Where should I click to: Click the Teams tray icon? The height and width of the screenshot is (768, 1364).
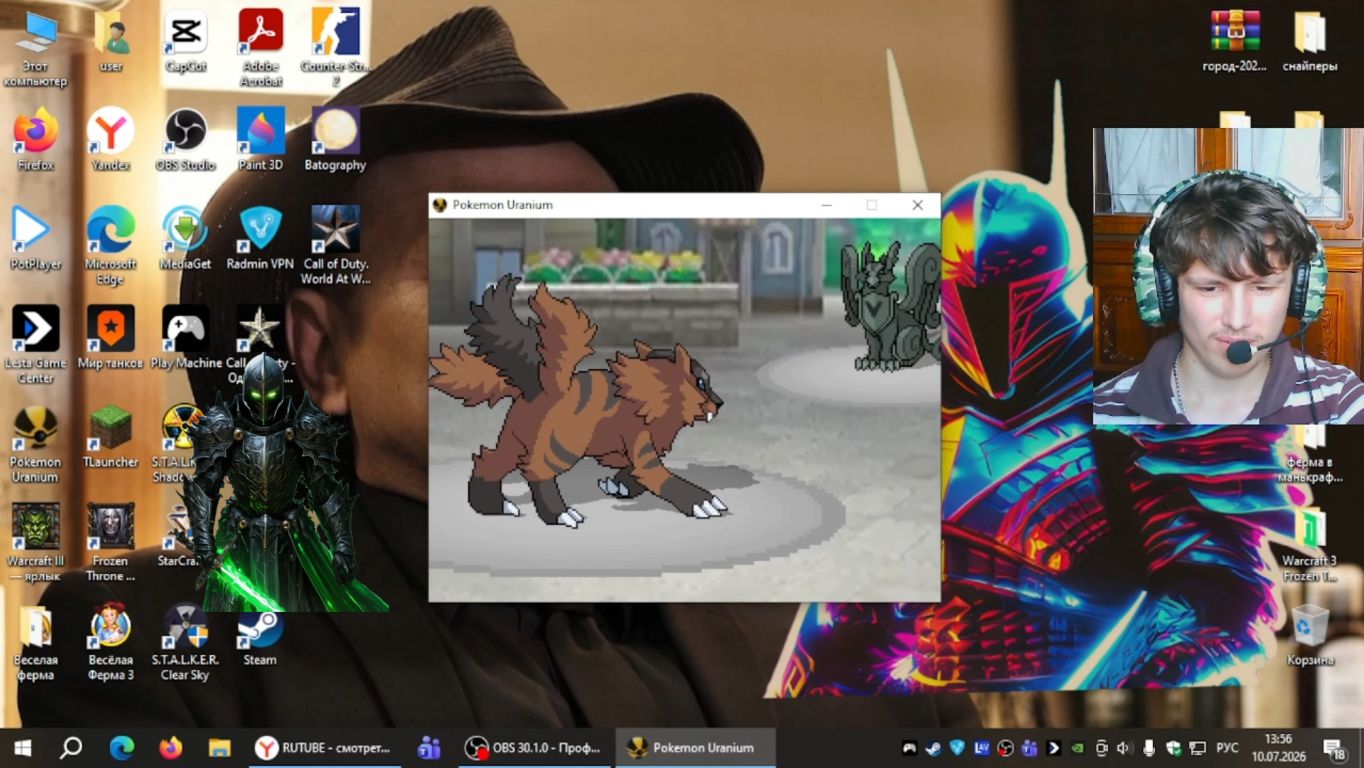(1029, 748)
